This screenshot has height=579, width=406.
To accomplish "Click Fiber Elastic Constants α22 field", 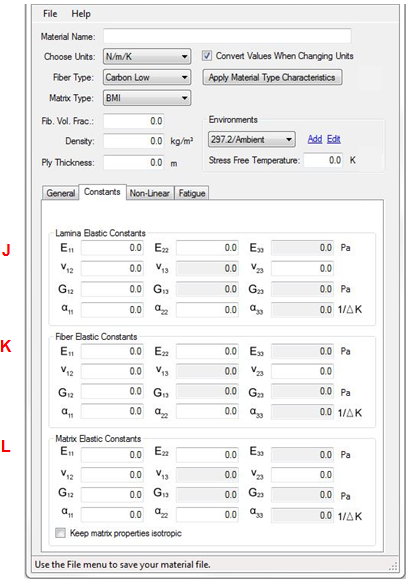I will pyautogui.click(x=207, y=411).
